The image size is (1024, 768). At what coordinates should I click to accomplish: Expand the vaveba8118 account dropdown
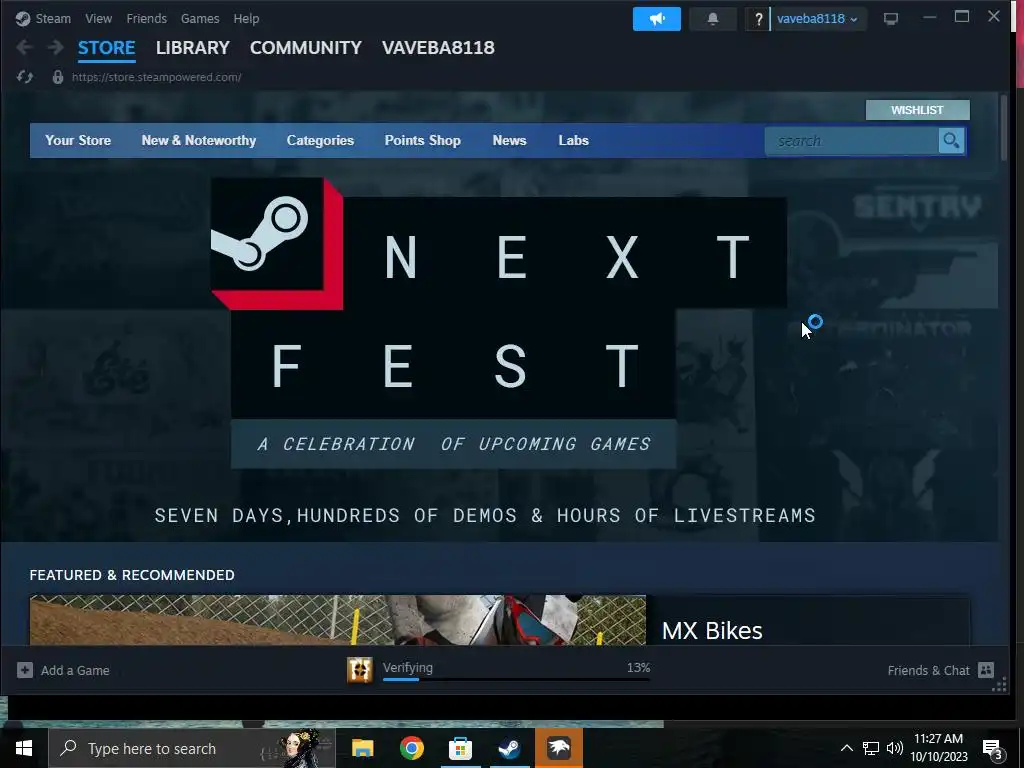coord(818,19)
